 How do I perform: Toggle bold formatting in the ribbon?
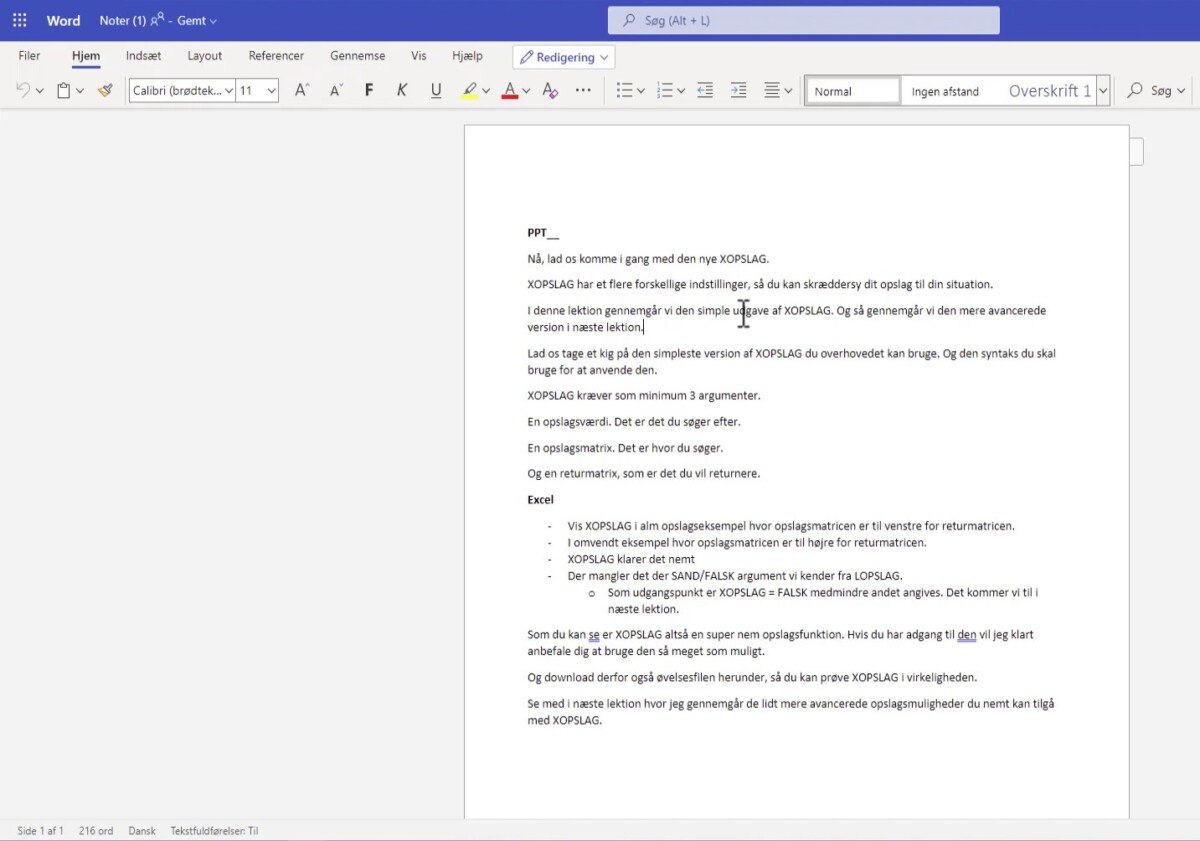pyautogui.click(x=369, y=90)
